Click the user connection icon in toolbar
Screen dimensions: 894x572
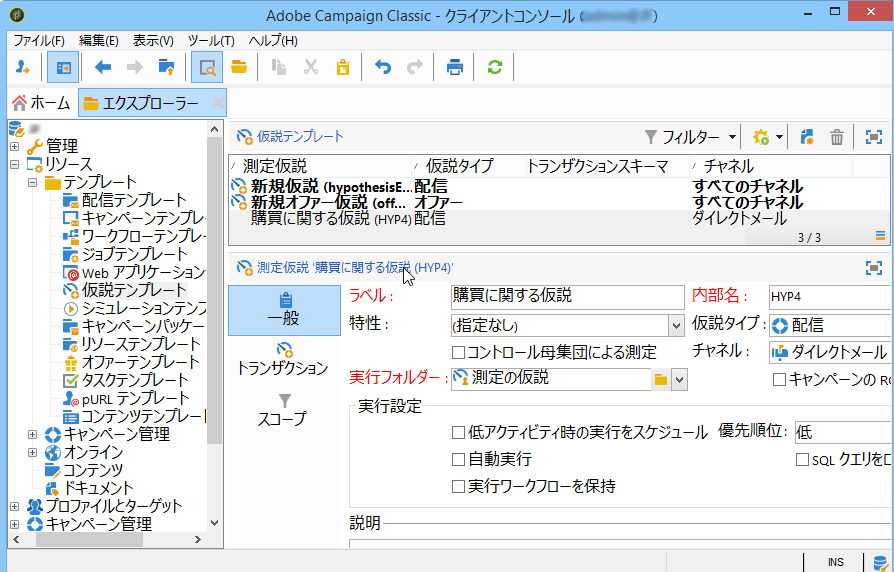pos(23,68)
